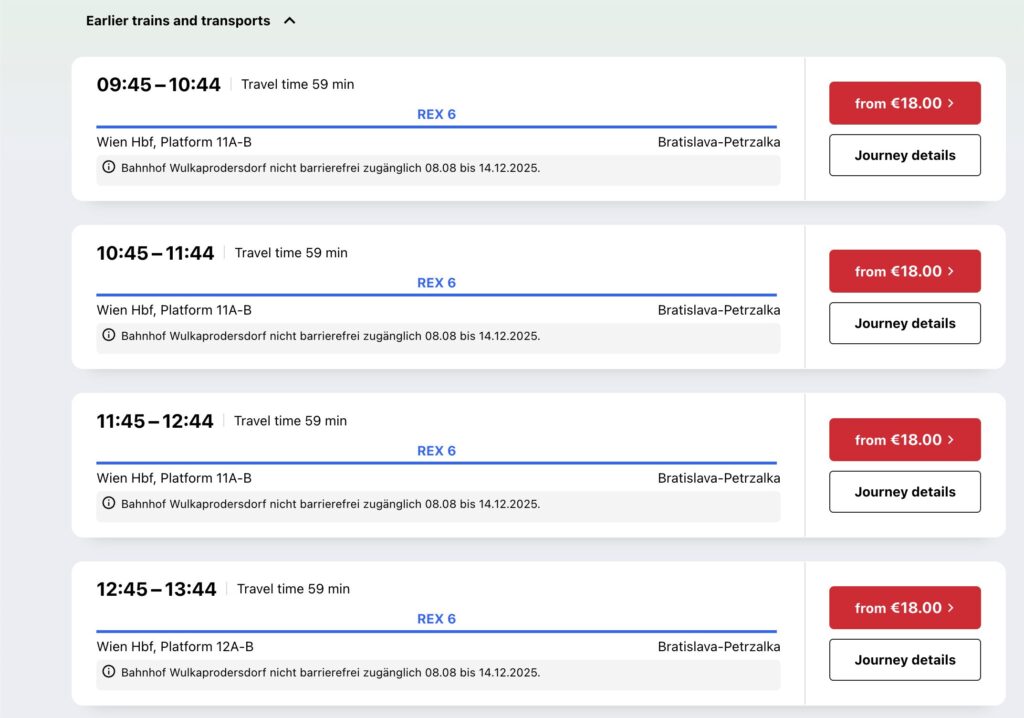Show Journey details for 11:45 departure
1024x718 pixels.
(x=904, y=491)
